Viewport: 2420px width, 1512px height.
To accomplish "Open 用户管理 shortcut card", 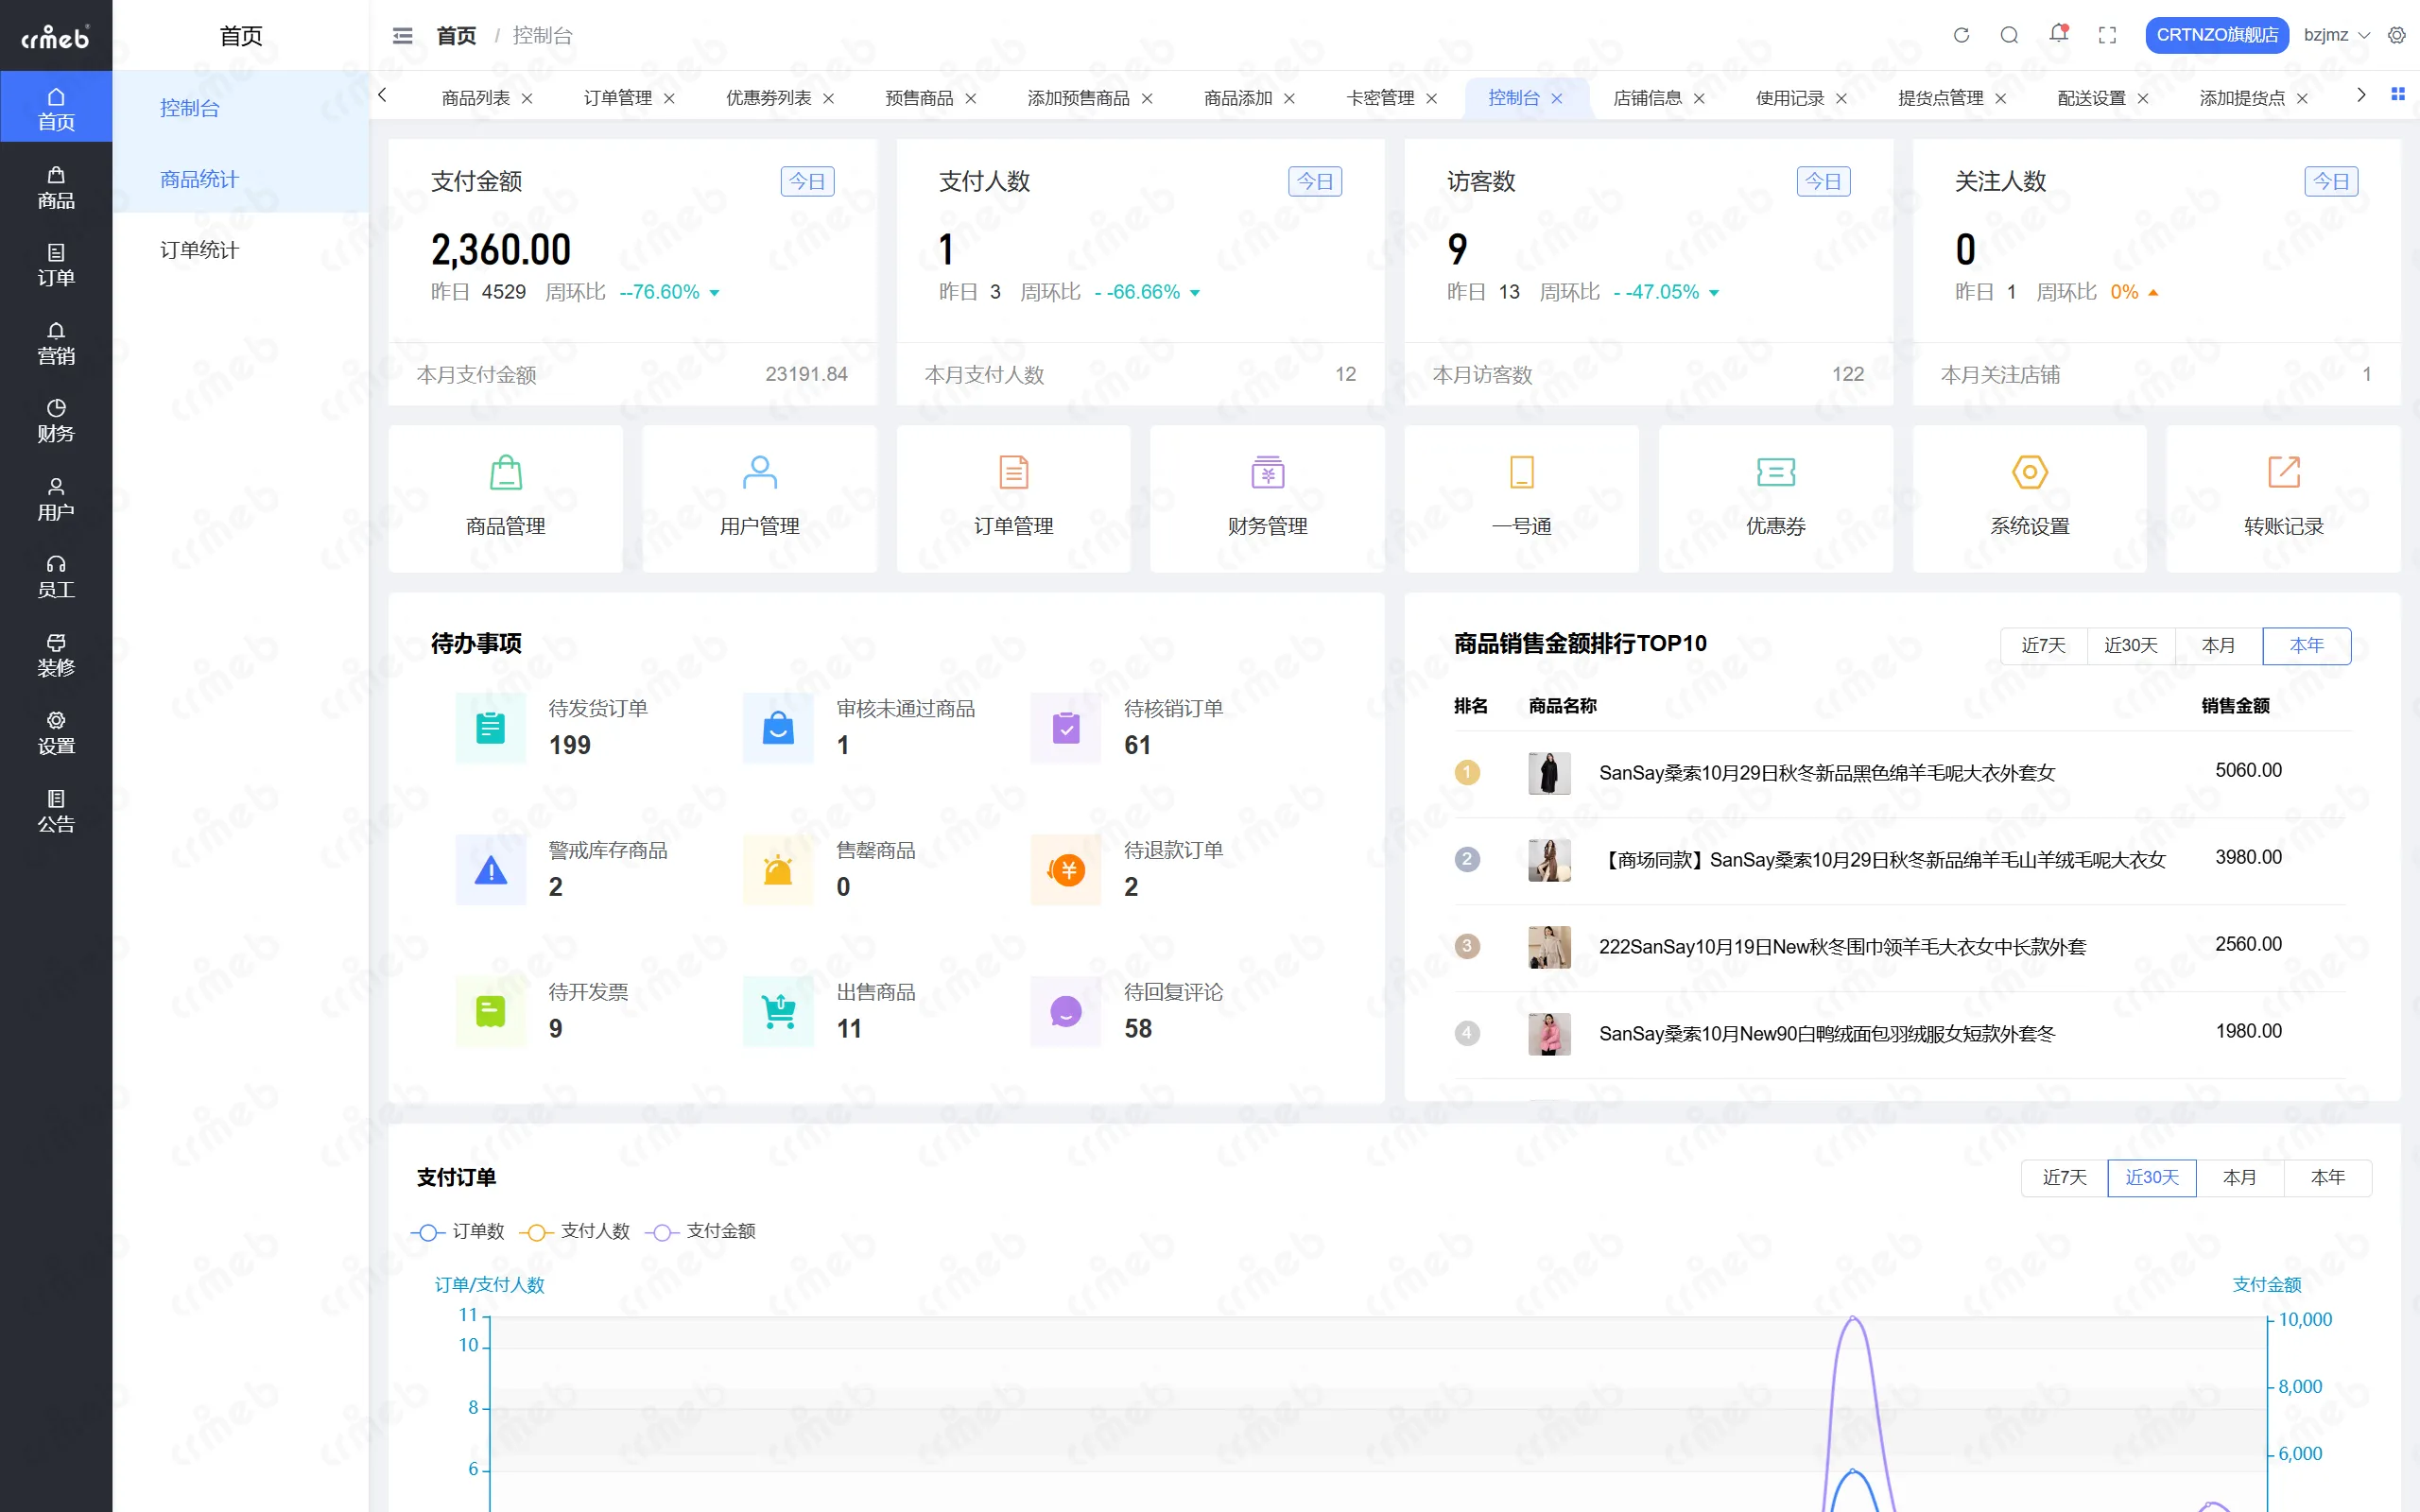I will [759, 499].
